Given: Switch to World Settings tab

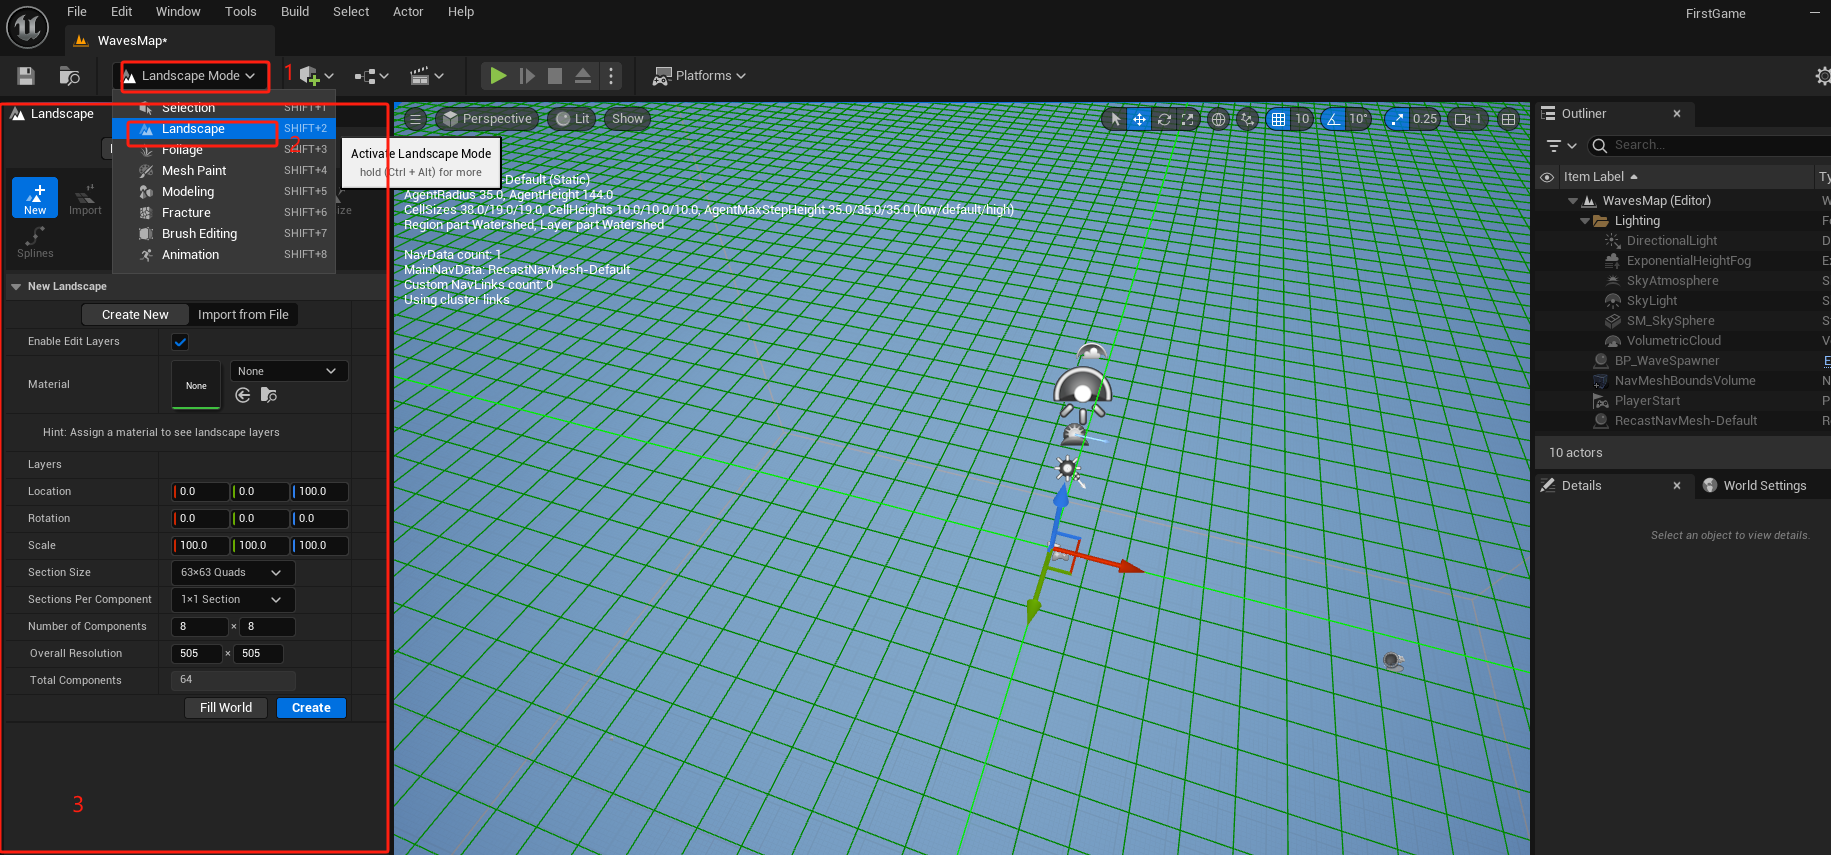Looking at the screenshot, I should coord(1756,486).
